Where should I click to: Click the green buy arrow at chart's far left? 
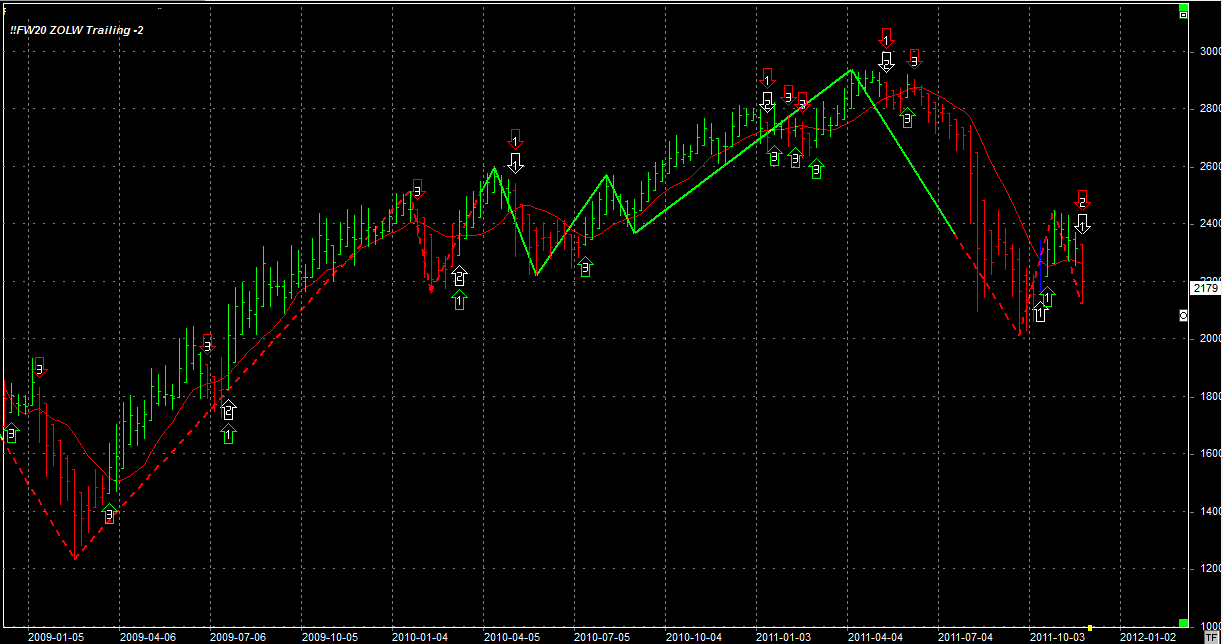coord(11,433)
